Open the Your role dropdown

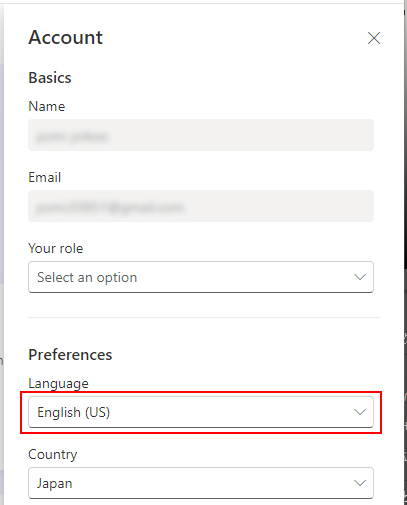[201, 277]
